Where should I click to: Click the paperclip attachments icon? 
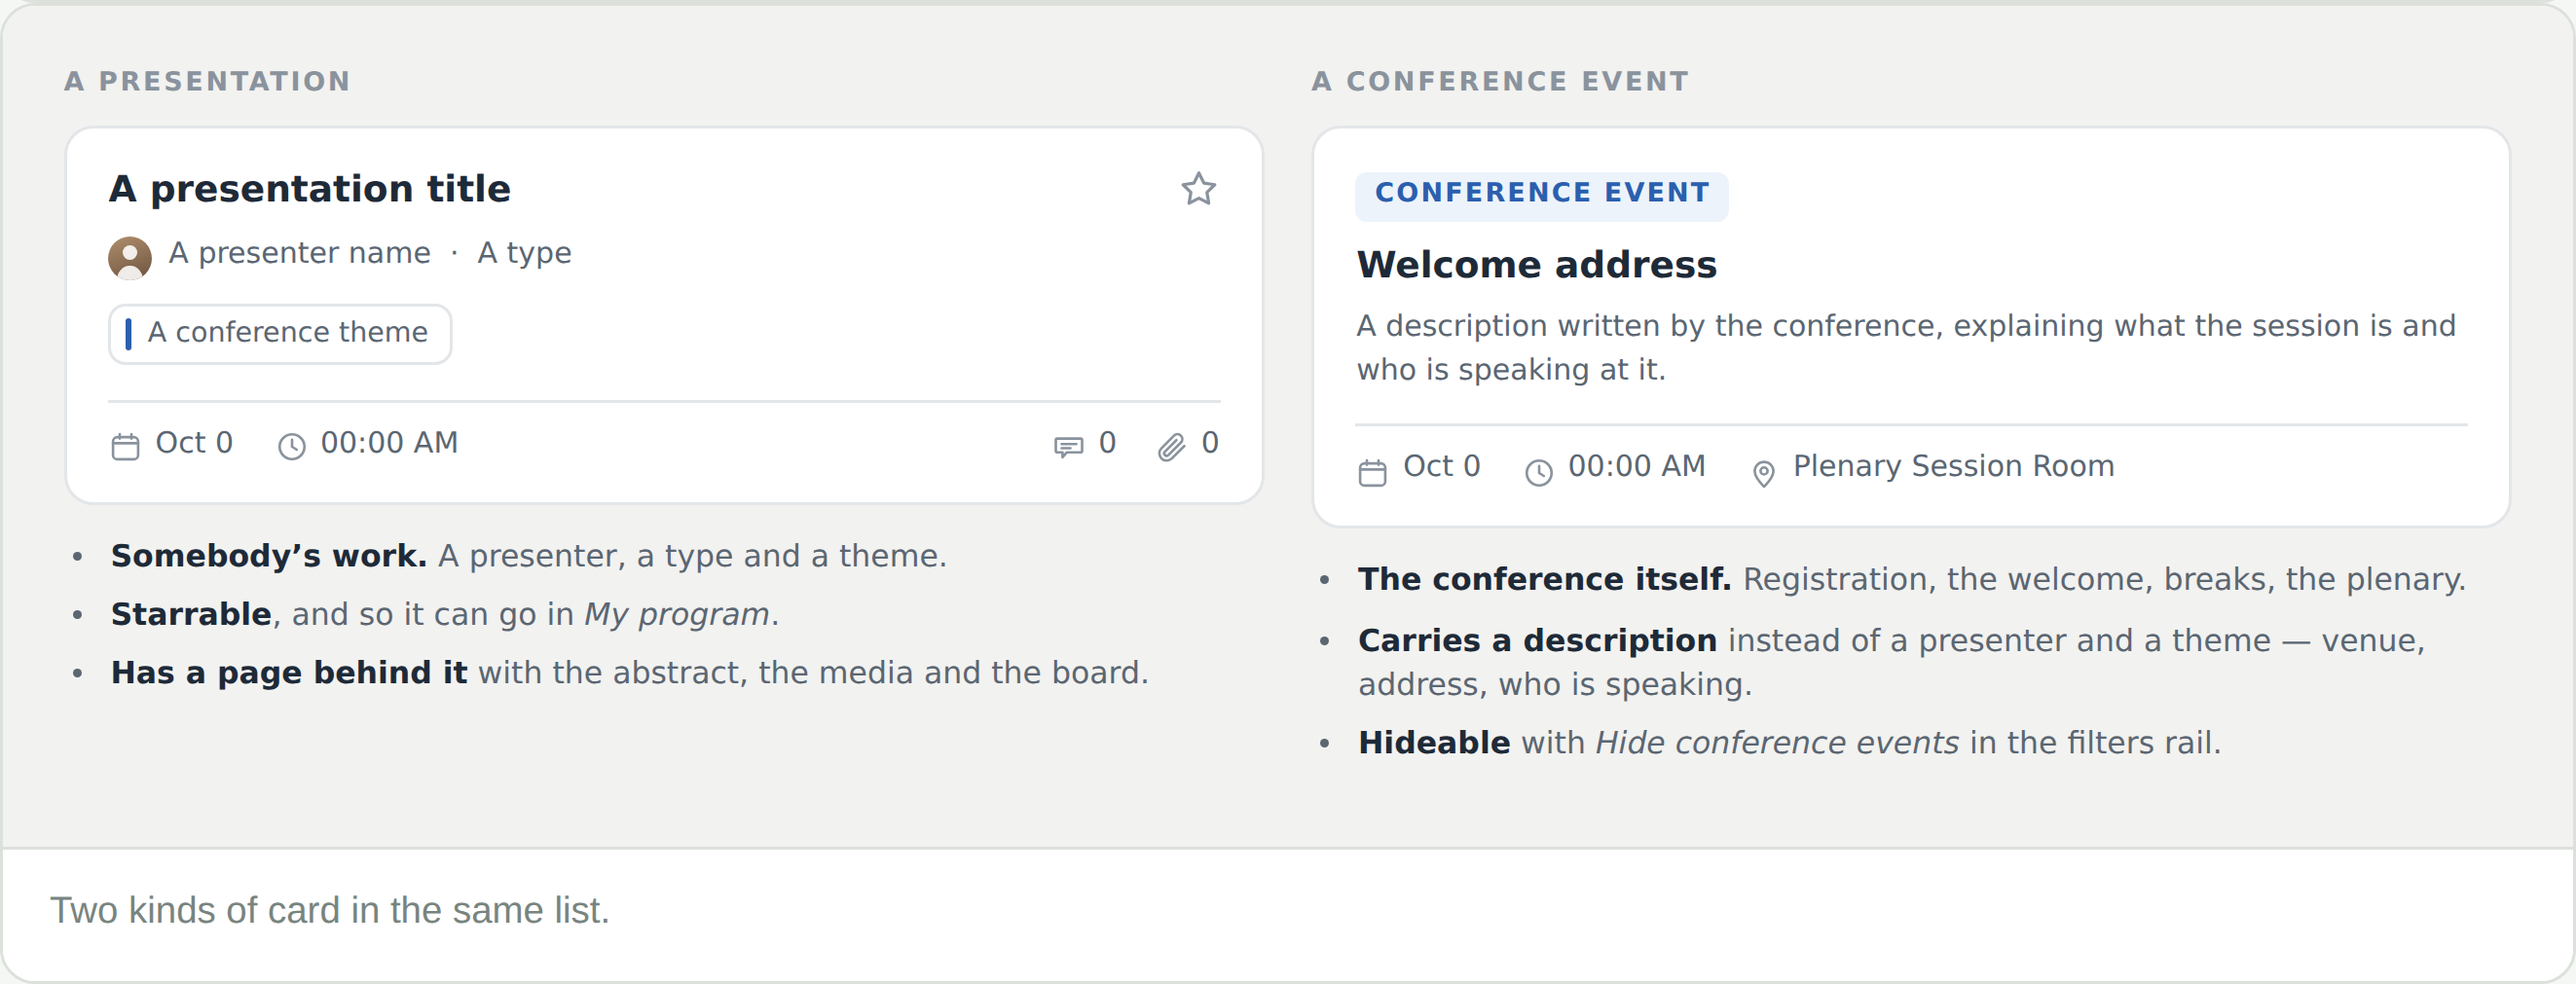(x=1171, y=446)
